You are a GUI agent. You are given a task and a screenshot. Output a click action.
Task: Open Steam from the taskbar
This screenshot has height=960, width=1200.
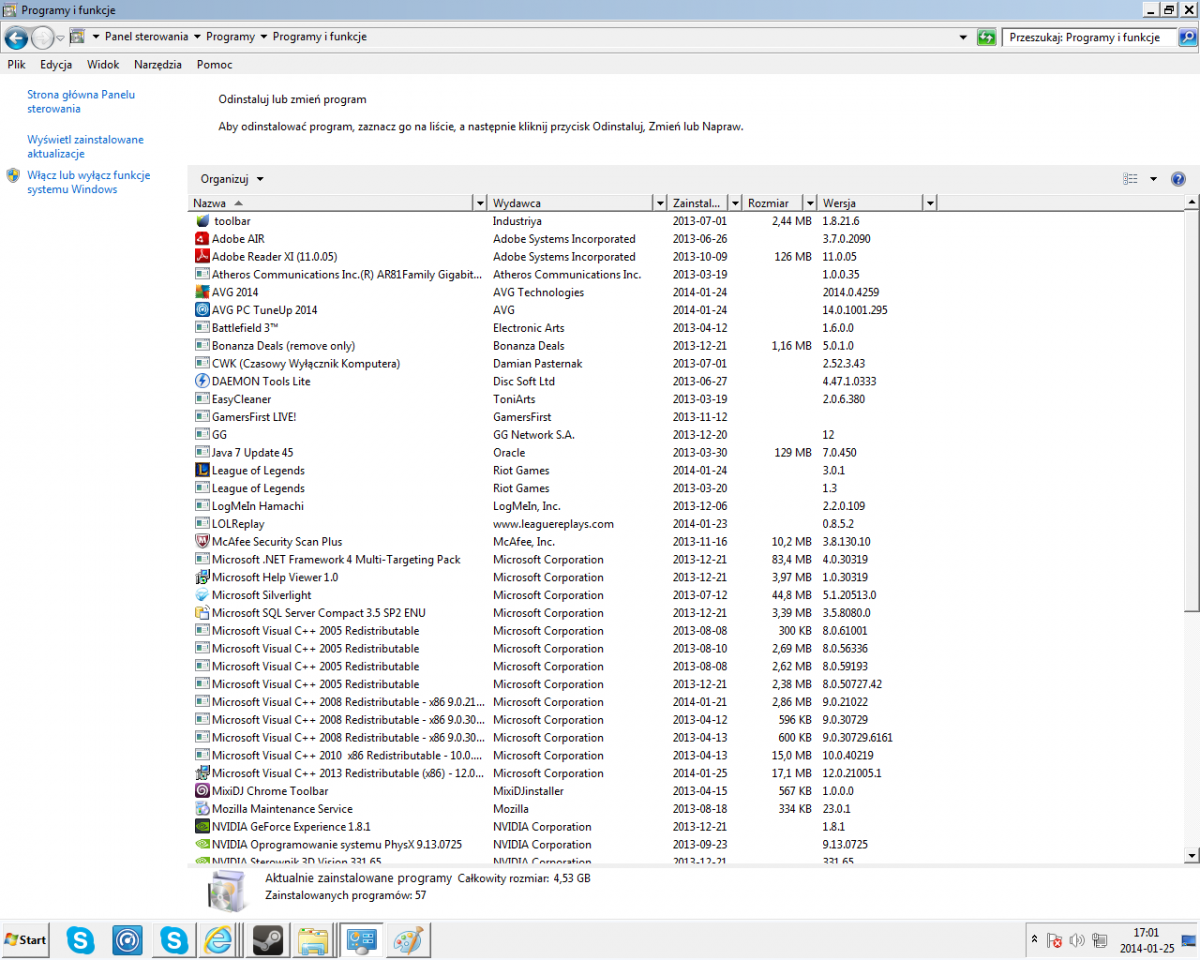[268, 940]
